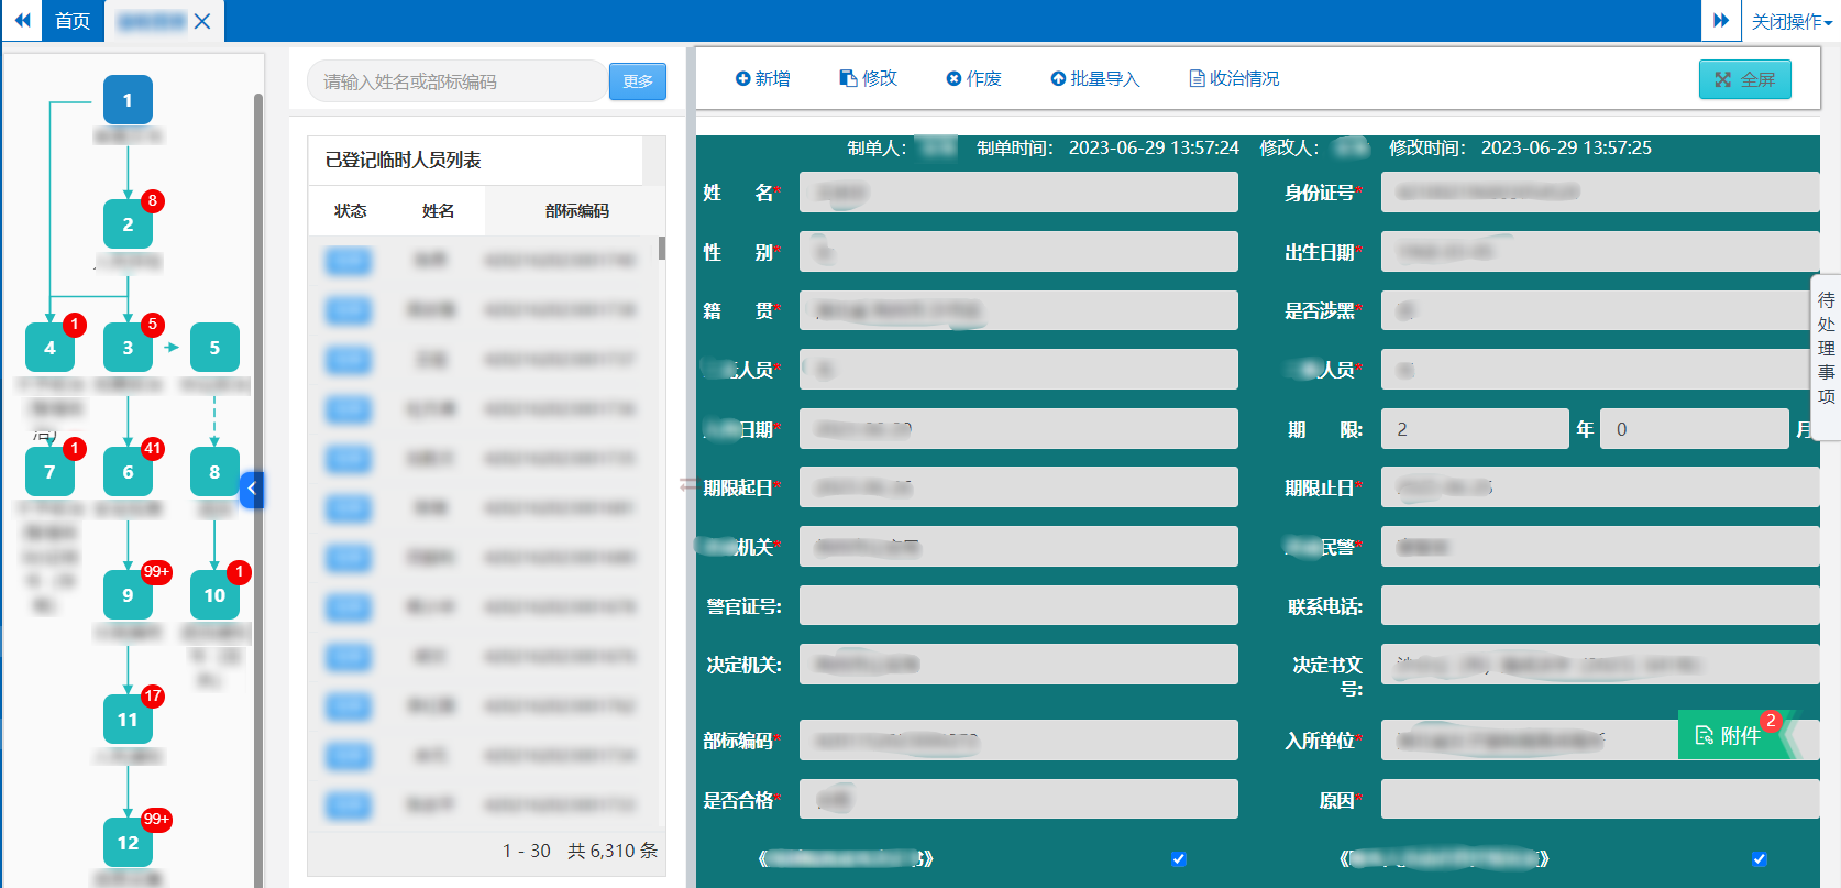Open the 出生日期 date field
The width and height of the screenshot is (1841, 888).
pyautogui.click(x=1599, y=252)
